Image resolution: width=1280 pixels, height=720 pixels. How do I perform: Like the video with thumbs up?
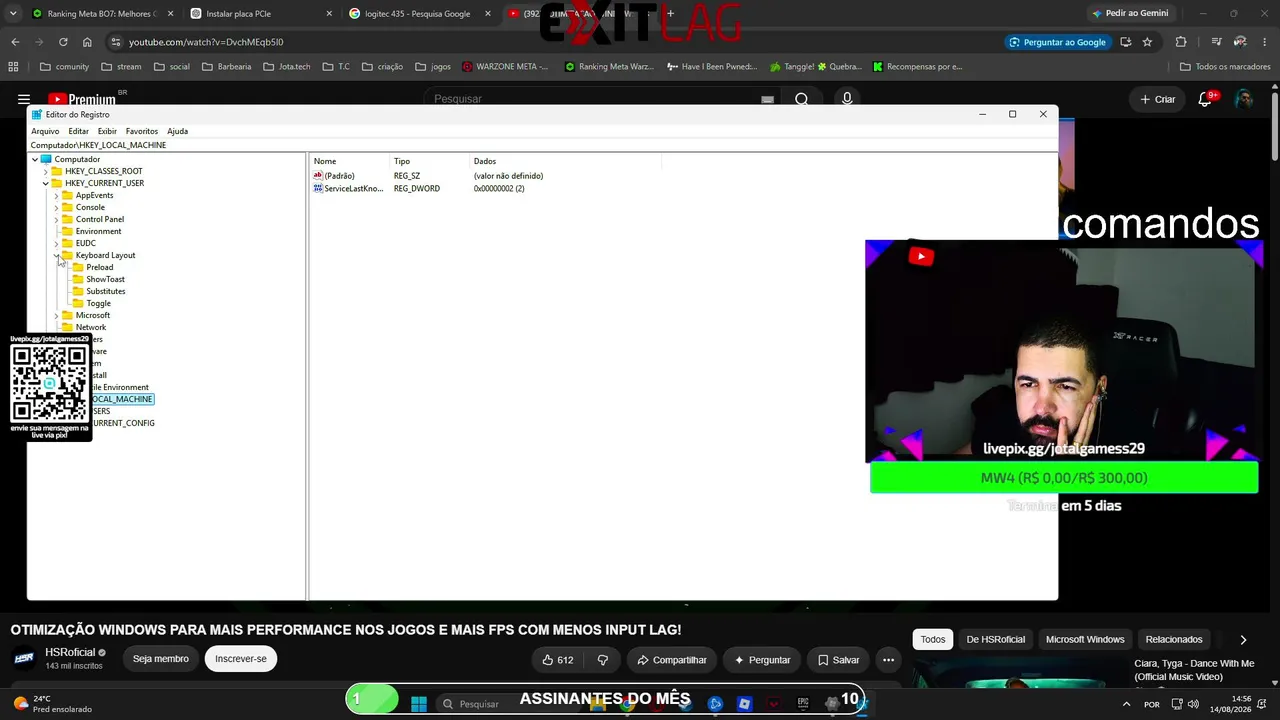(558, 660)
